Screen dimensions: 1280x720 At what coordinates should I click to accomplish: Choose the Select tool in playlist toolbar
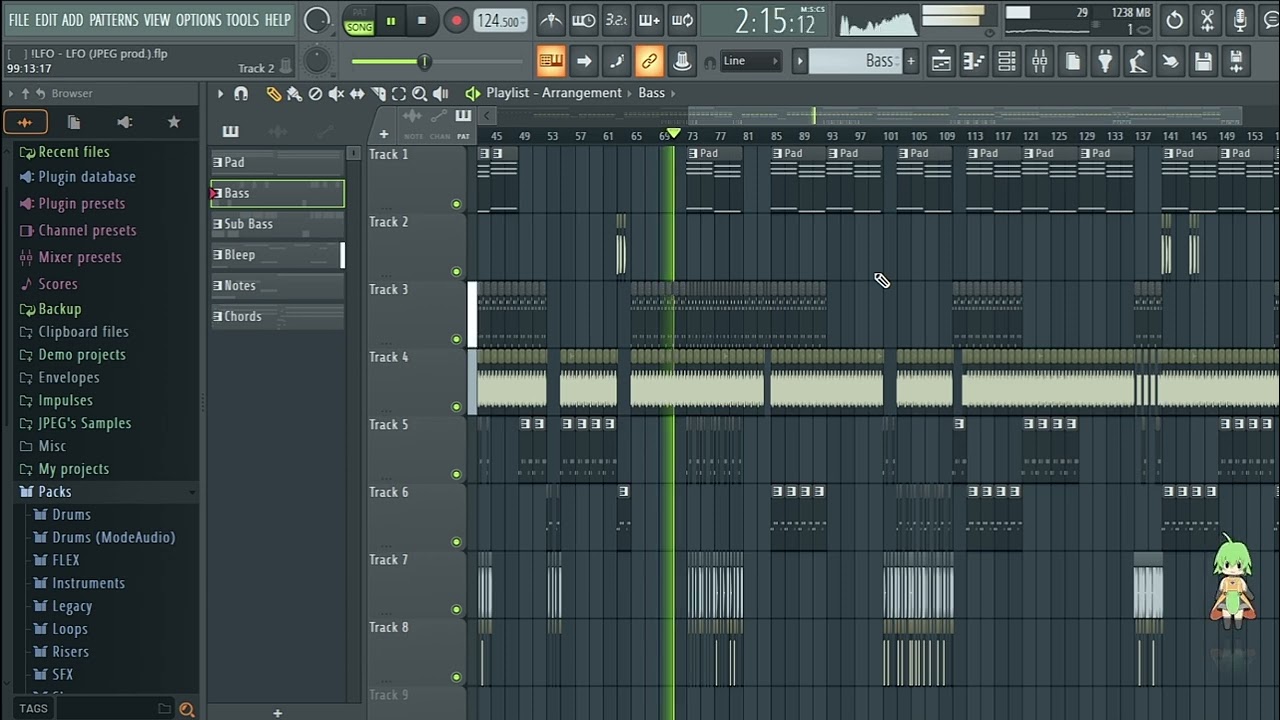pyautogui.click(x=399, y=93)
